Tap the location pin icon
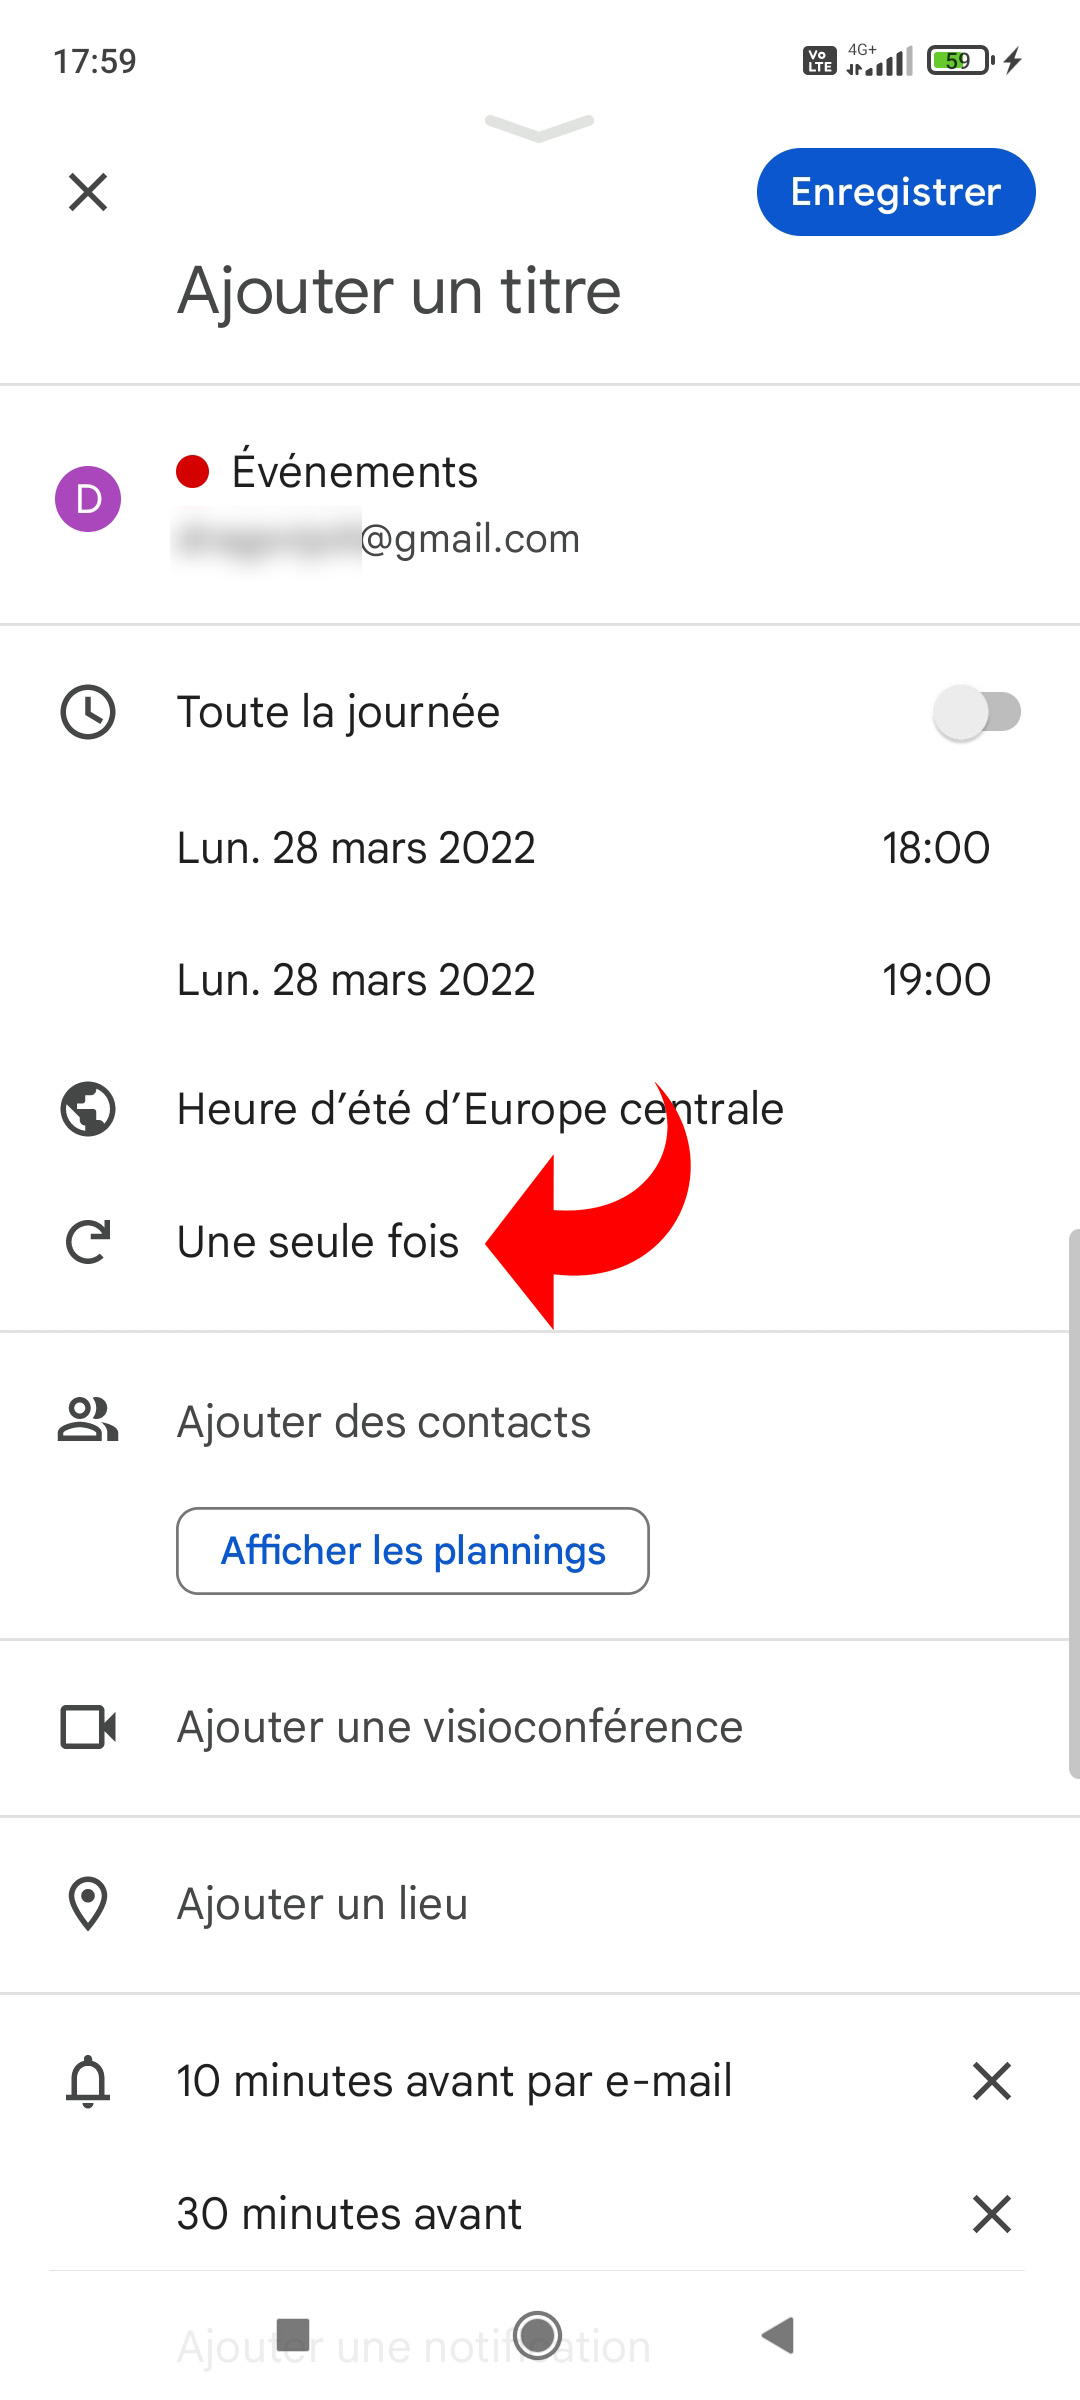1080x2400 pixels. click(x=88, y=1904)
